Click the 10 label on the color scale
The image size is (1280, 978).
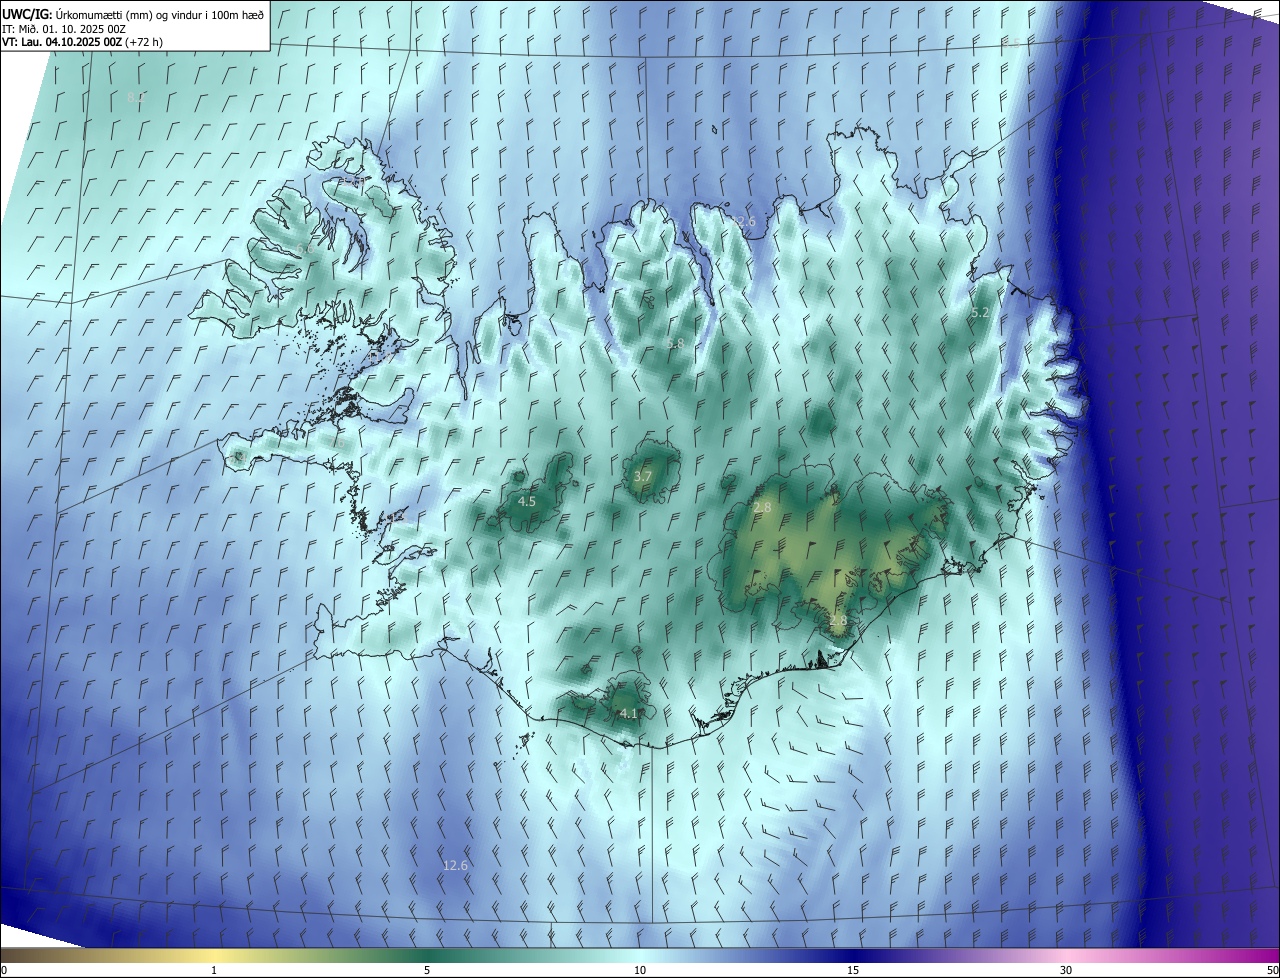tap(640, 970)
